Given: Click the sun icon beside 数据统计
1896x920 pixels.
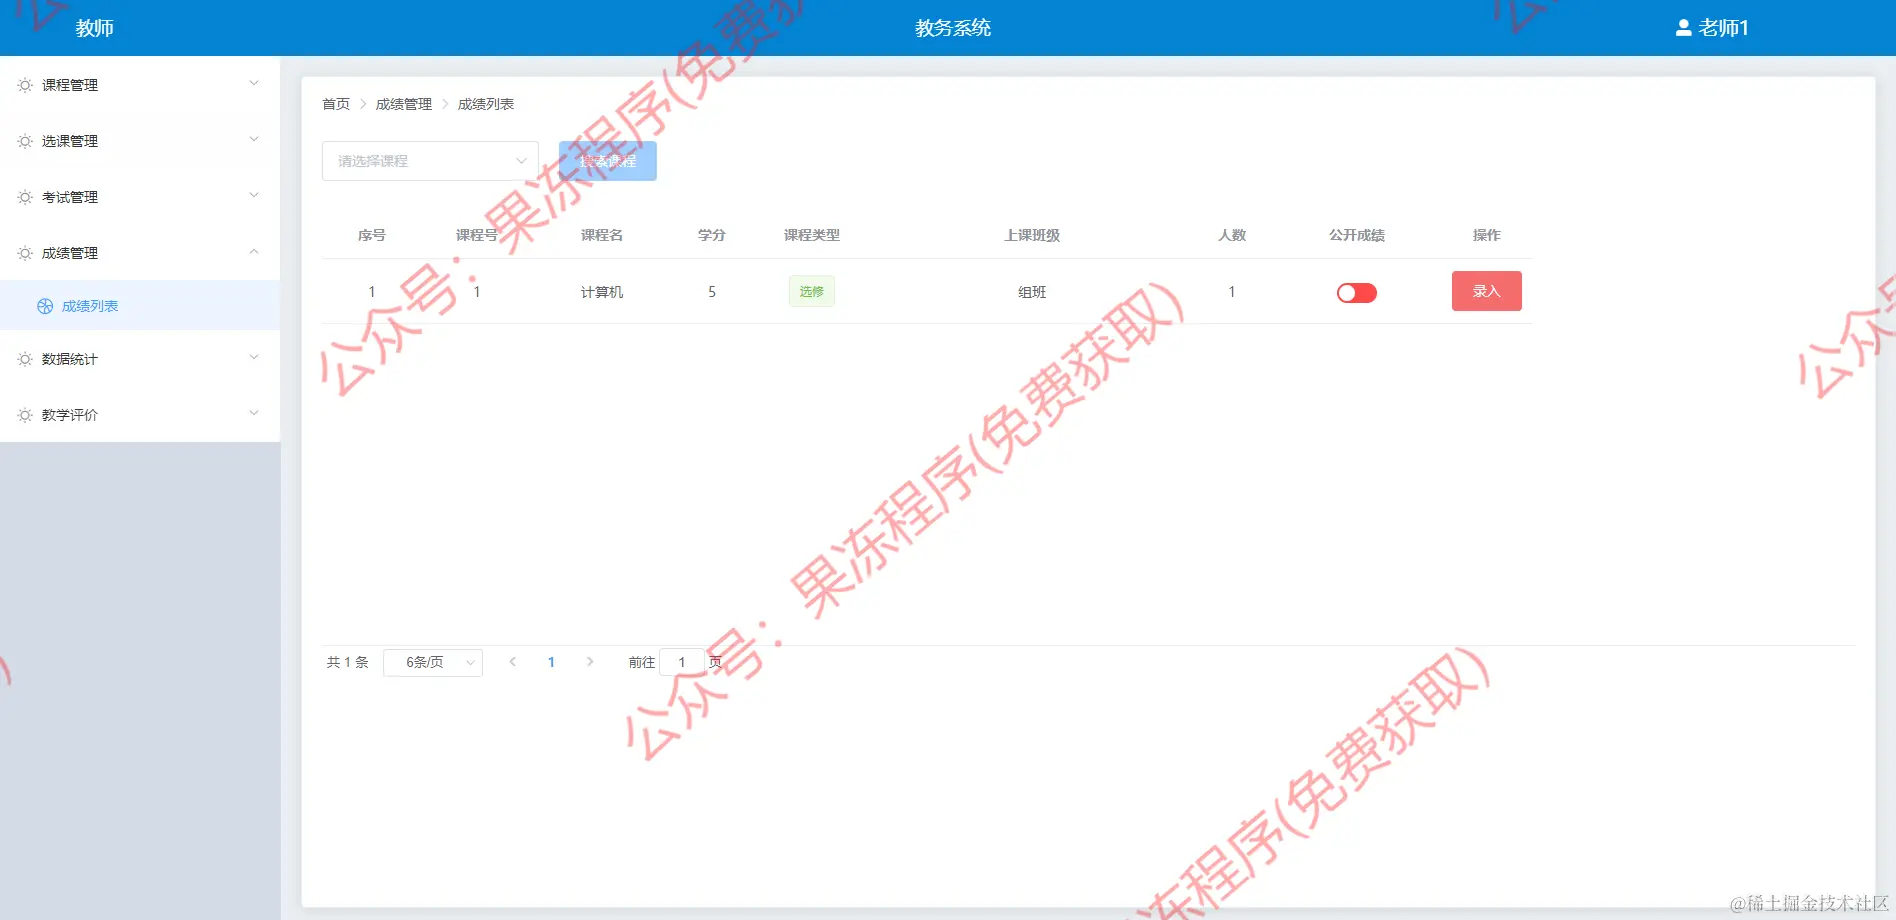Looking at the screenshot, I should pyautogui.click(x=25, y=359).
